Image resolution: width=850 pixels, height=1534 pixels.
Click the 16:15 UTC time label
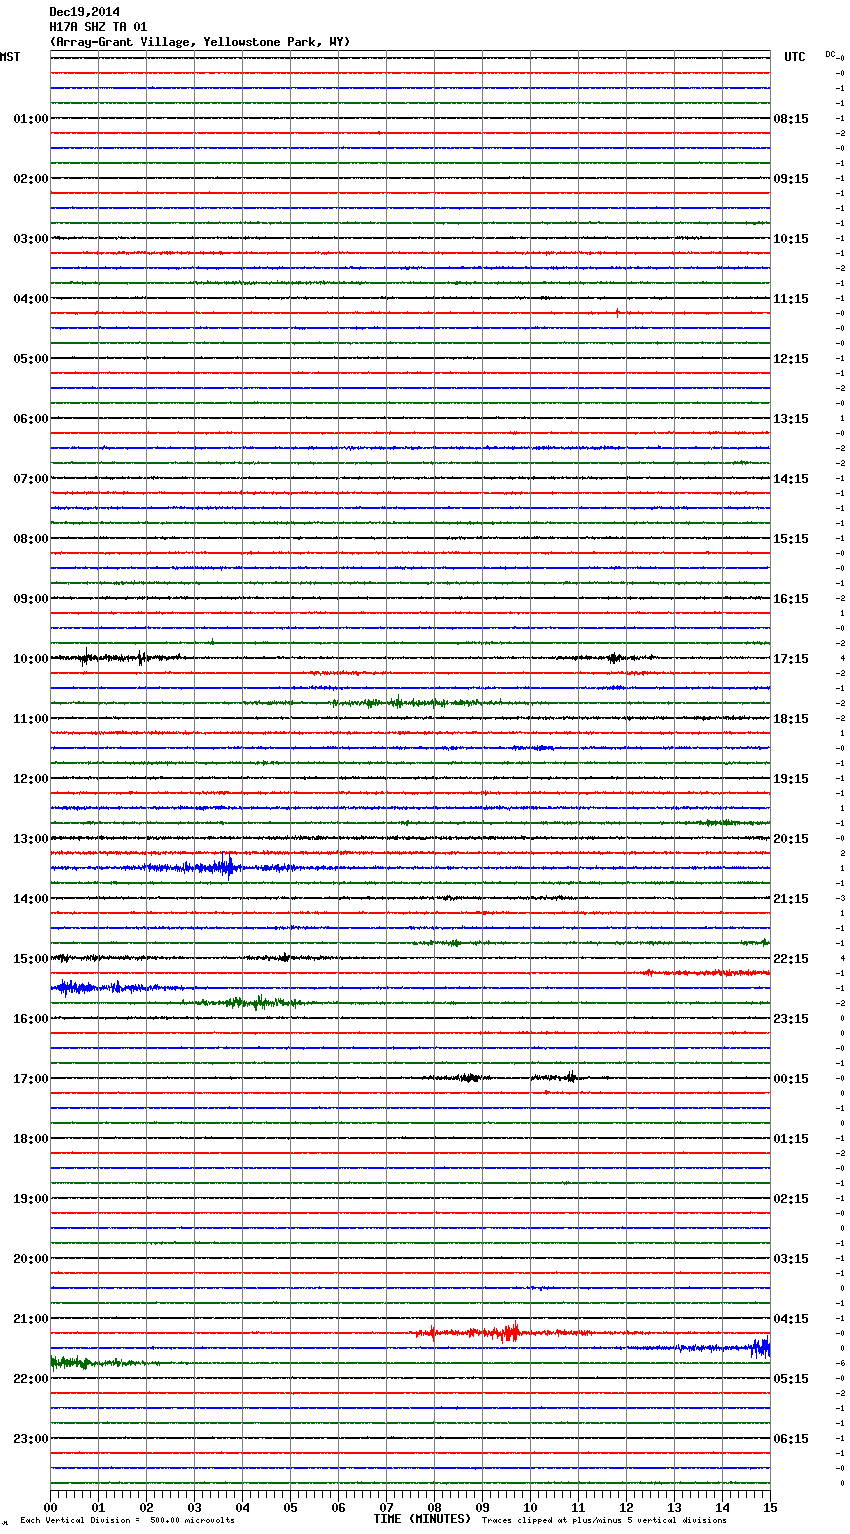tap(791, 599)
